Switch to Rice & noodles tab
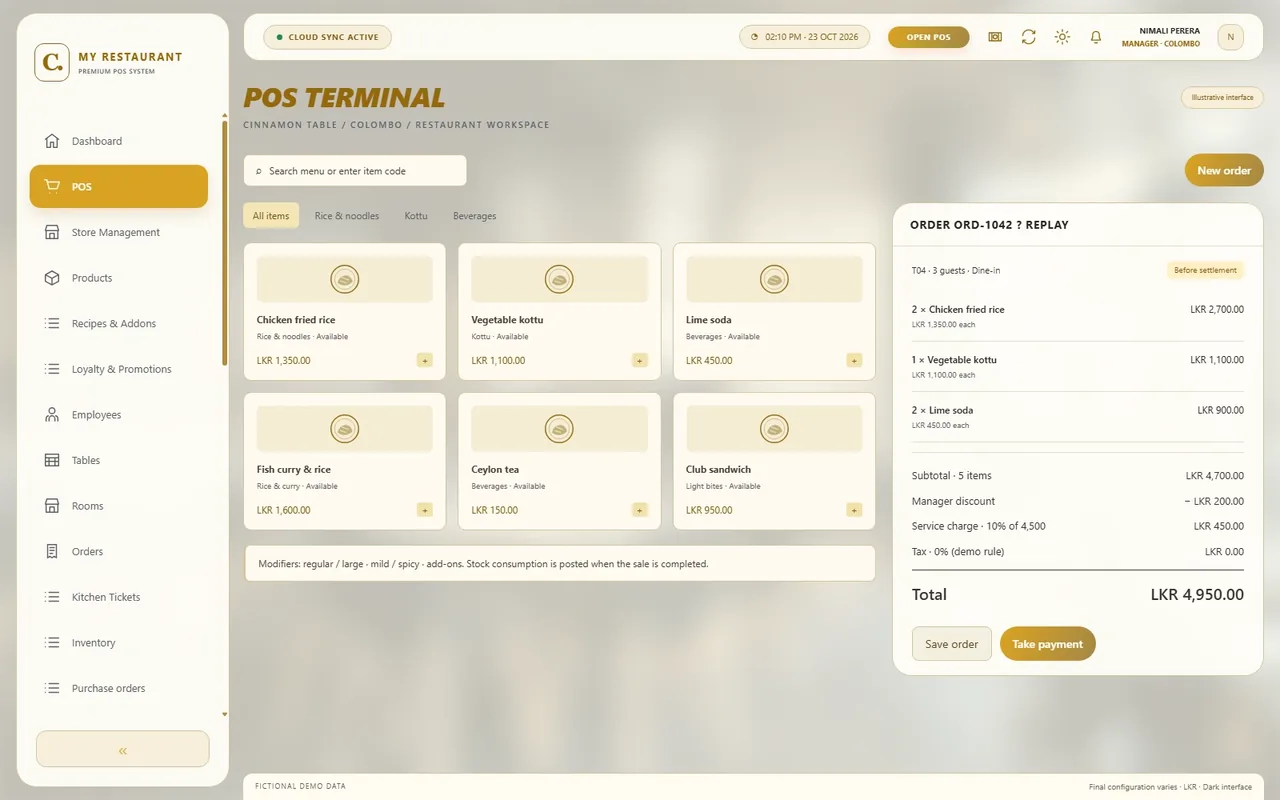Image resolution: width=1280 pixels, height=800 pixels. click(x=347, y=216)
